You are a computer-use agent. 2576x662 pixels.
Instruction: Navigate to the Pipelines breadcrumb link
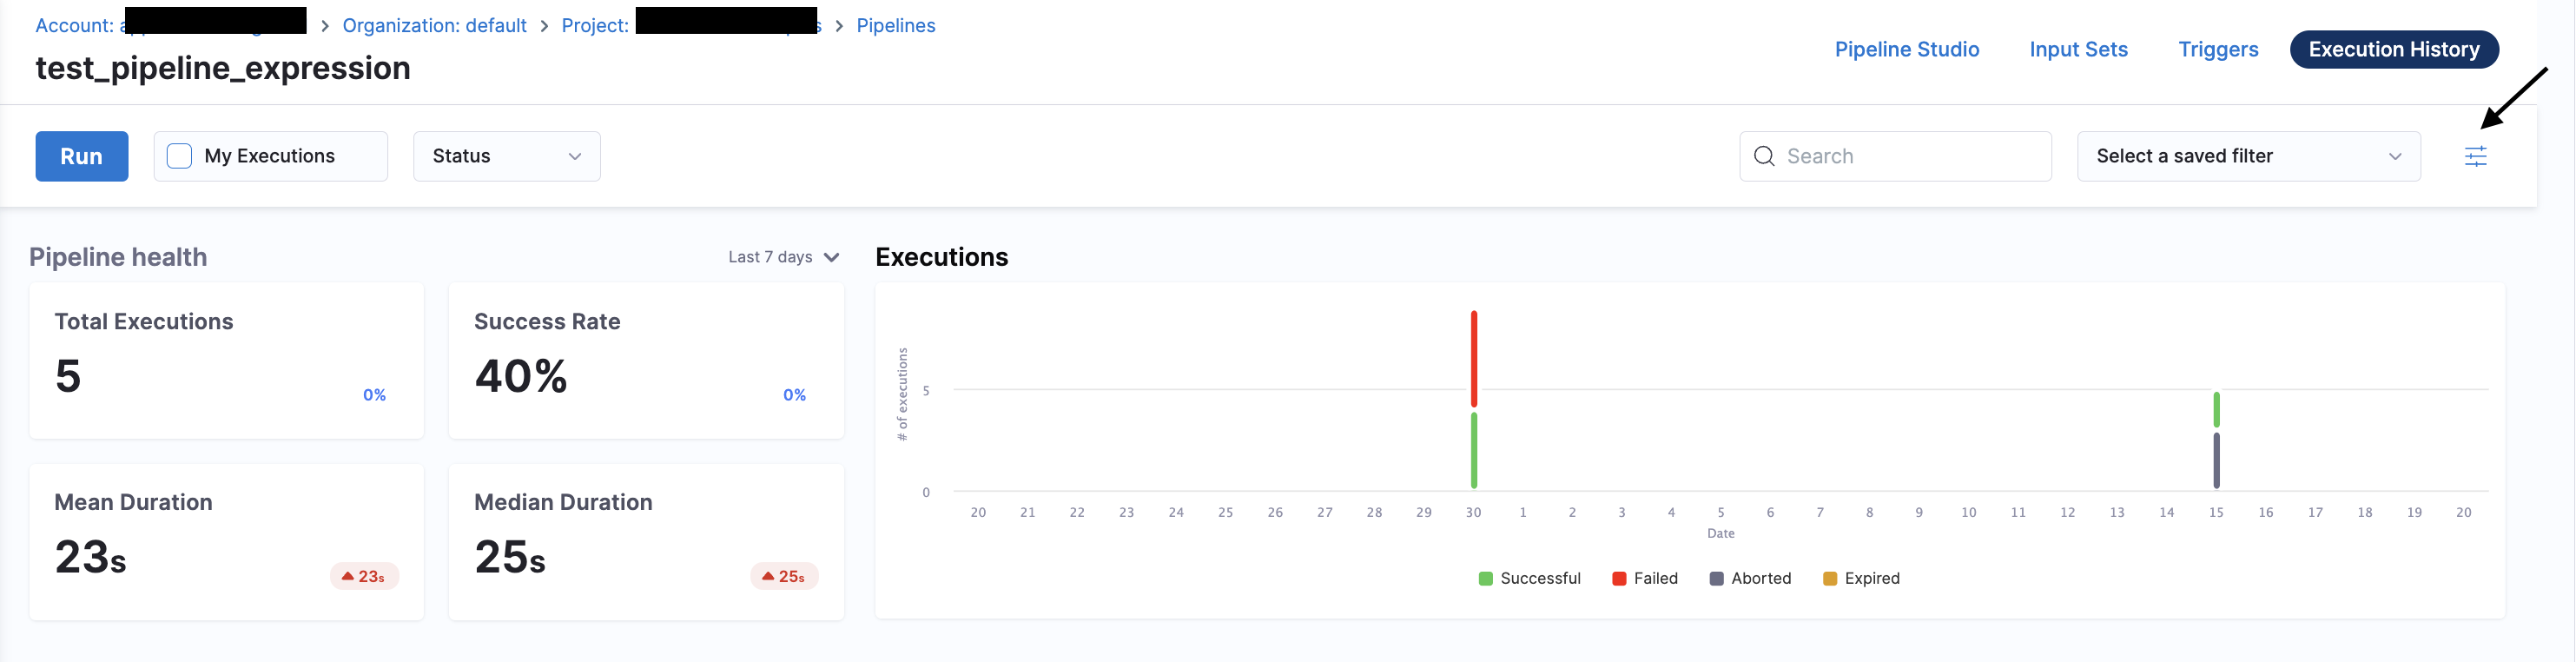tap(895, 25)
